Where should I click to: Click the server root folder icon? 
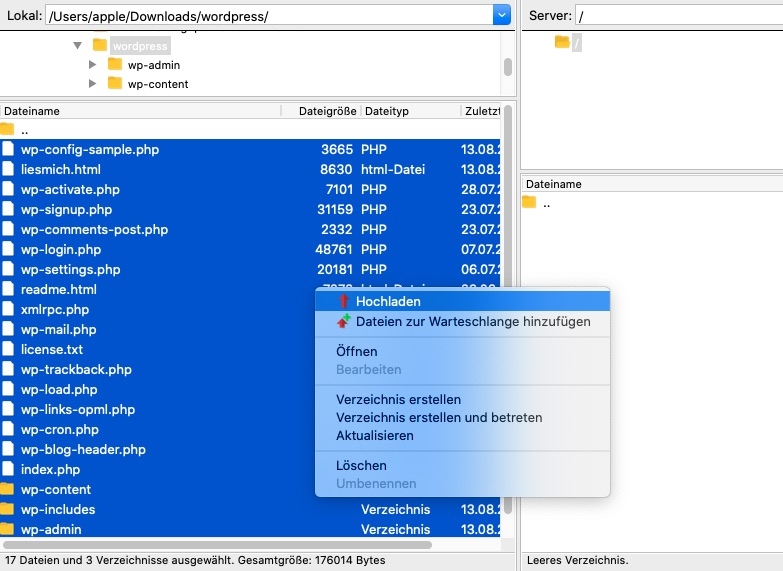coord(562,41)
